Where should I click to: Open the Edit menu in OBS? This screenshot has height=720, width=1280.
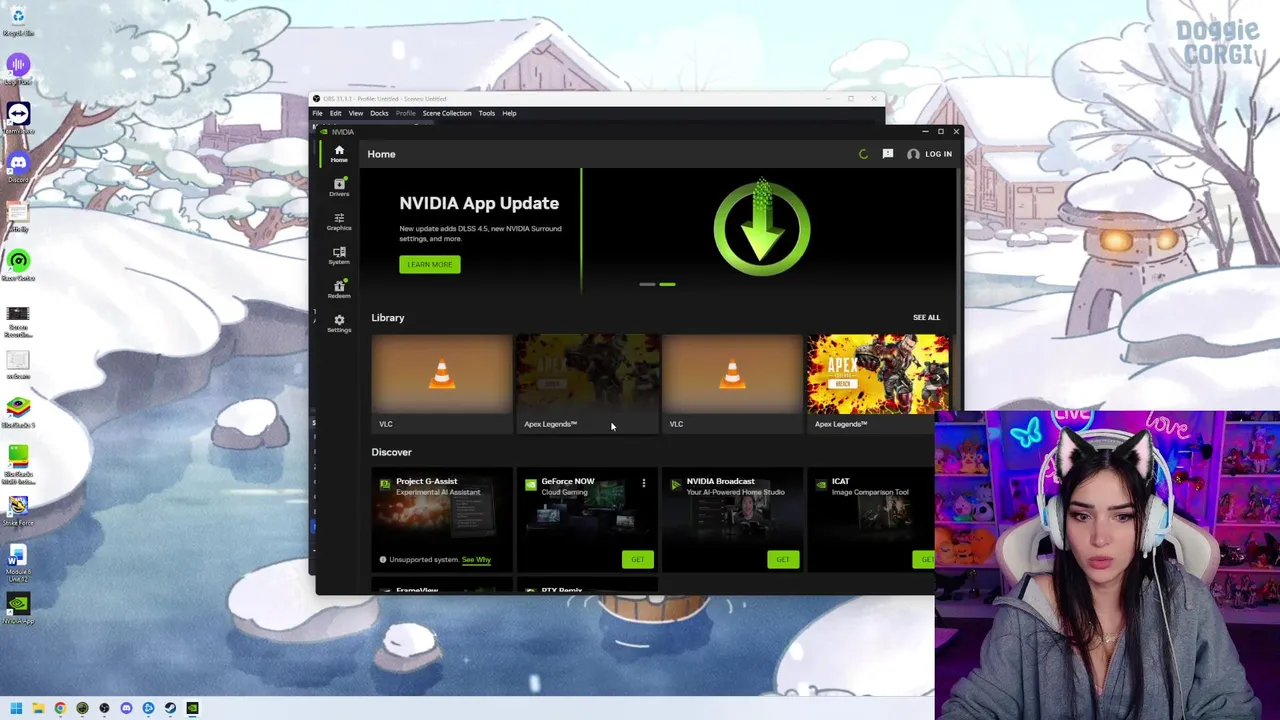[x=336, y=113]
